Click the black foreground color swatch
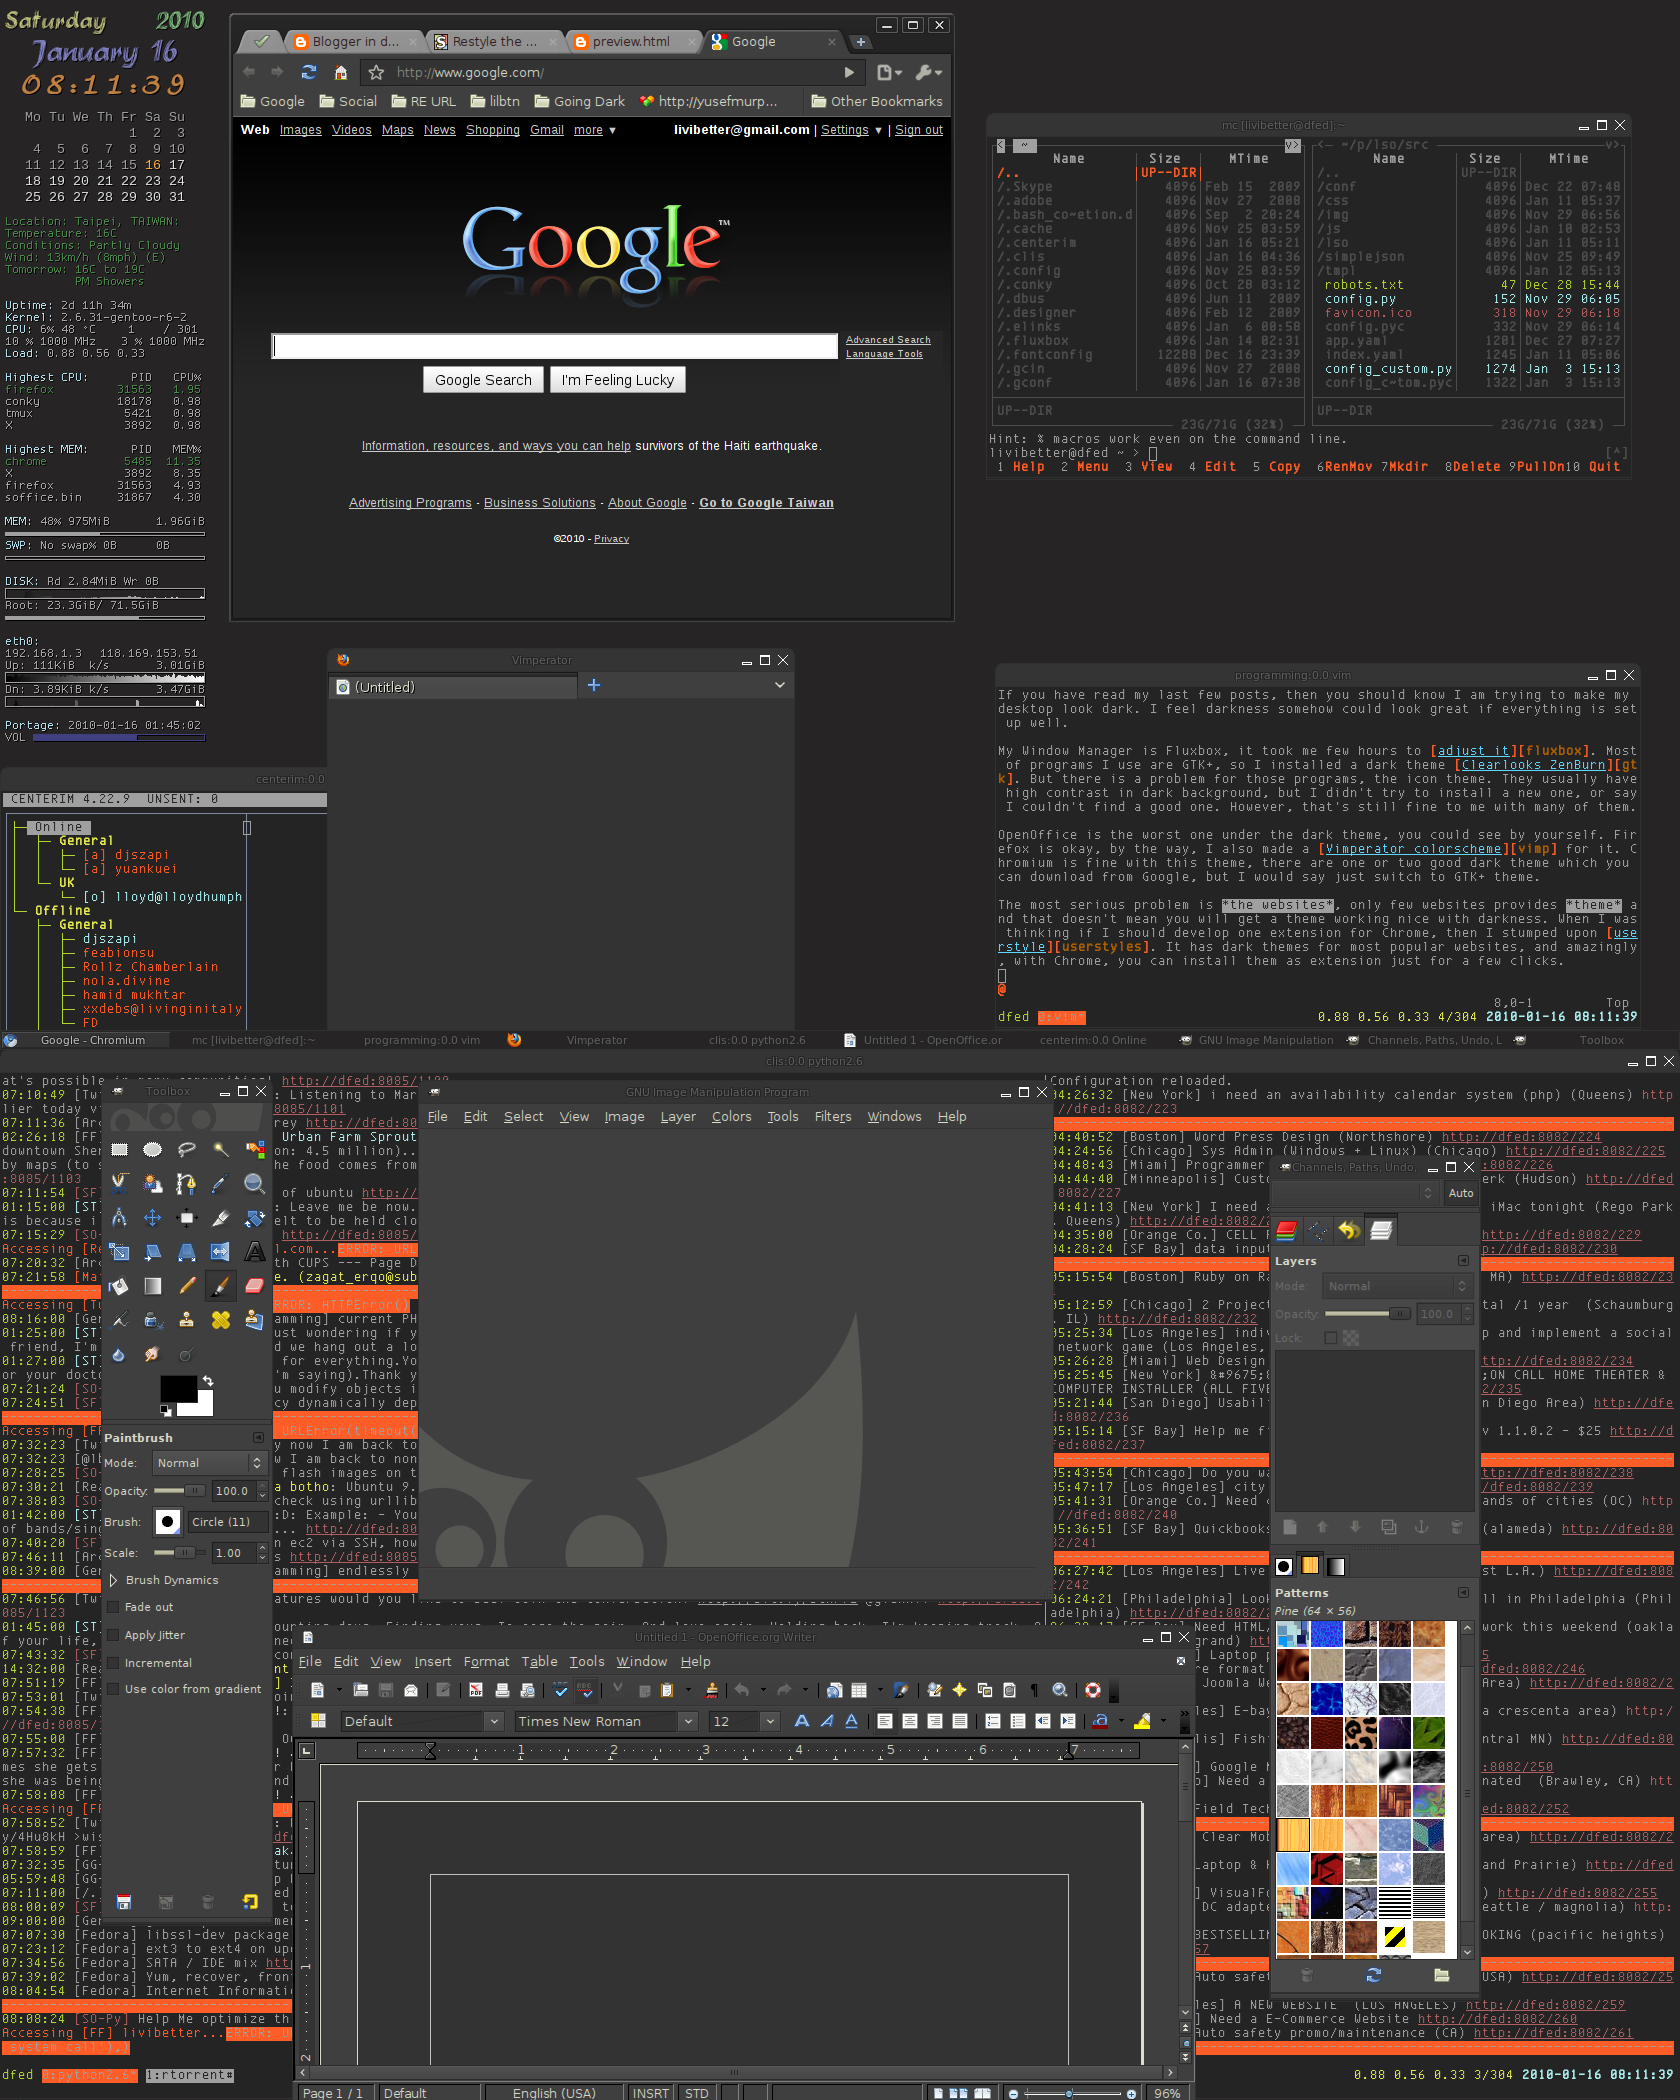The width and height of the screenshot is (1680, 2100). (178, 1388)
